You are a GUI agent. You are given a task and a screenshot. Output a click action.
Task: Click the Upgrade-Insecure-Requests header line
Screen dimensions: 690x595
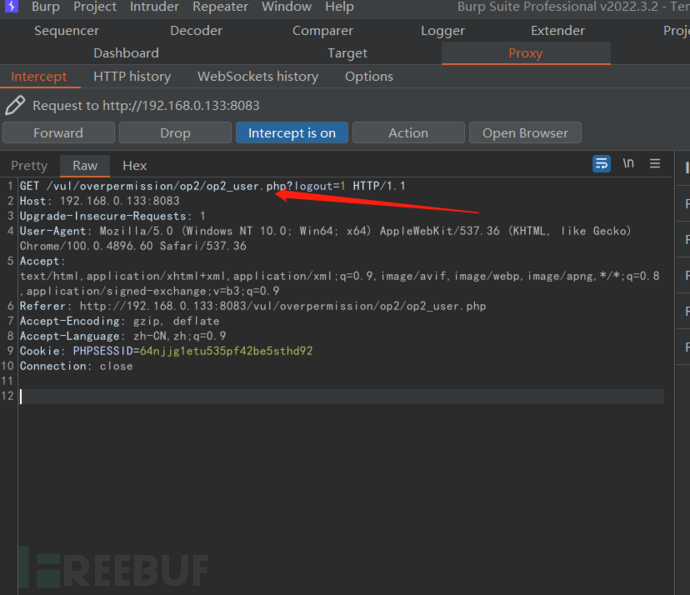click(x=112, y=216)
